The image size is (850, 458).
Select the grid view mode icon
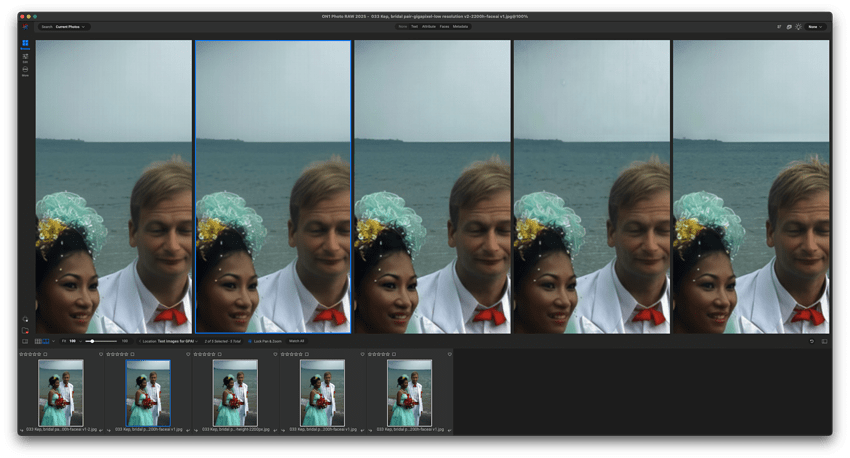point(38,341)
